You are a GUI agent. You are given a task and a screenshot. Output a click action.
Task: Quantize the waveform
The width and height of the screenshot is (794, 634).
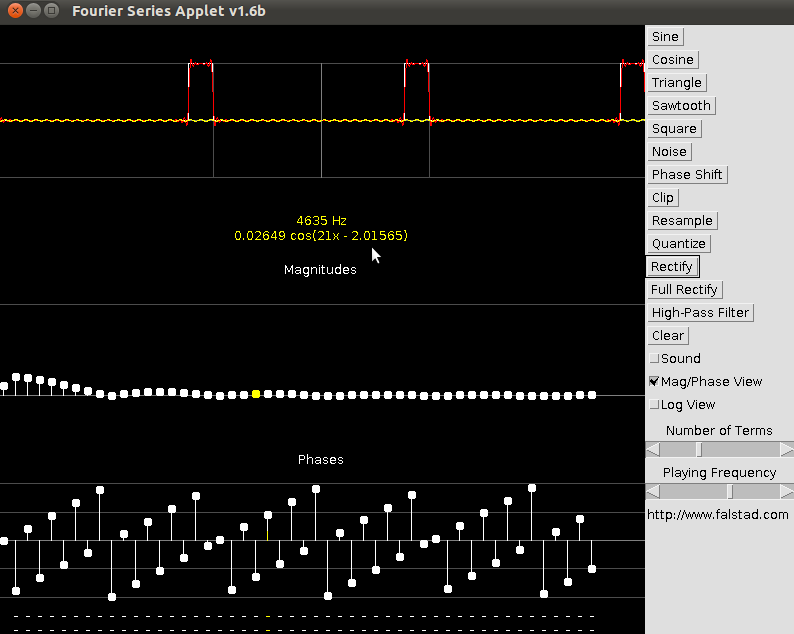(679, 244)
